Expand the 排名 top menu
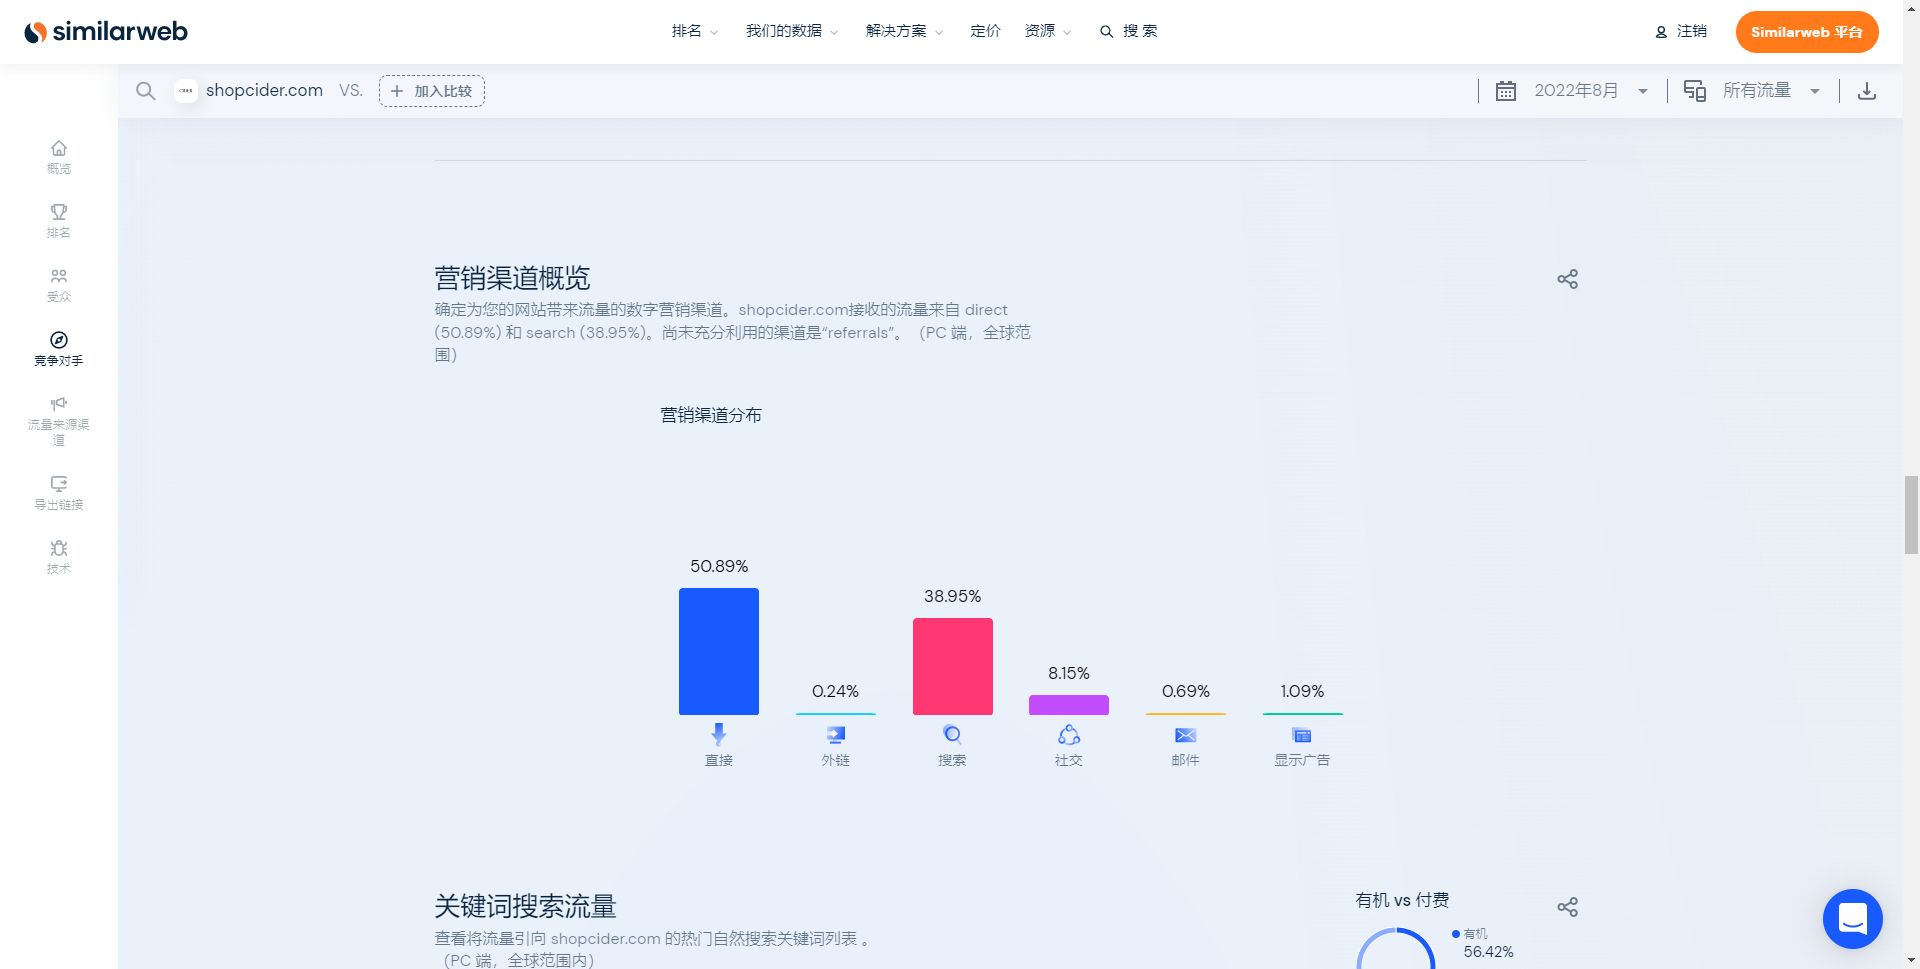 pyautogui.click(x=695, y=31)
